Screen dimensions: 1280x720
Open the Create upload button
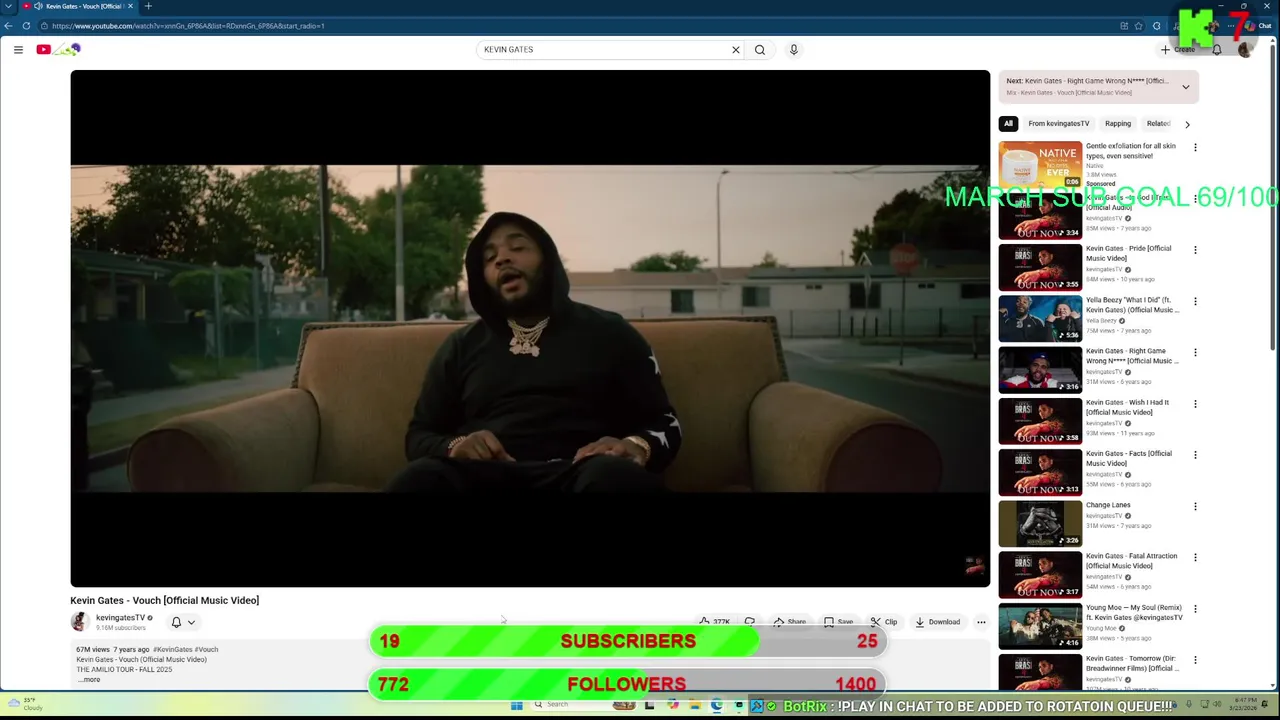pyautogui.click(x=1179, y=49)
